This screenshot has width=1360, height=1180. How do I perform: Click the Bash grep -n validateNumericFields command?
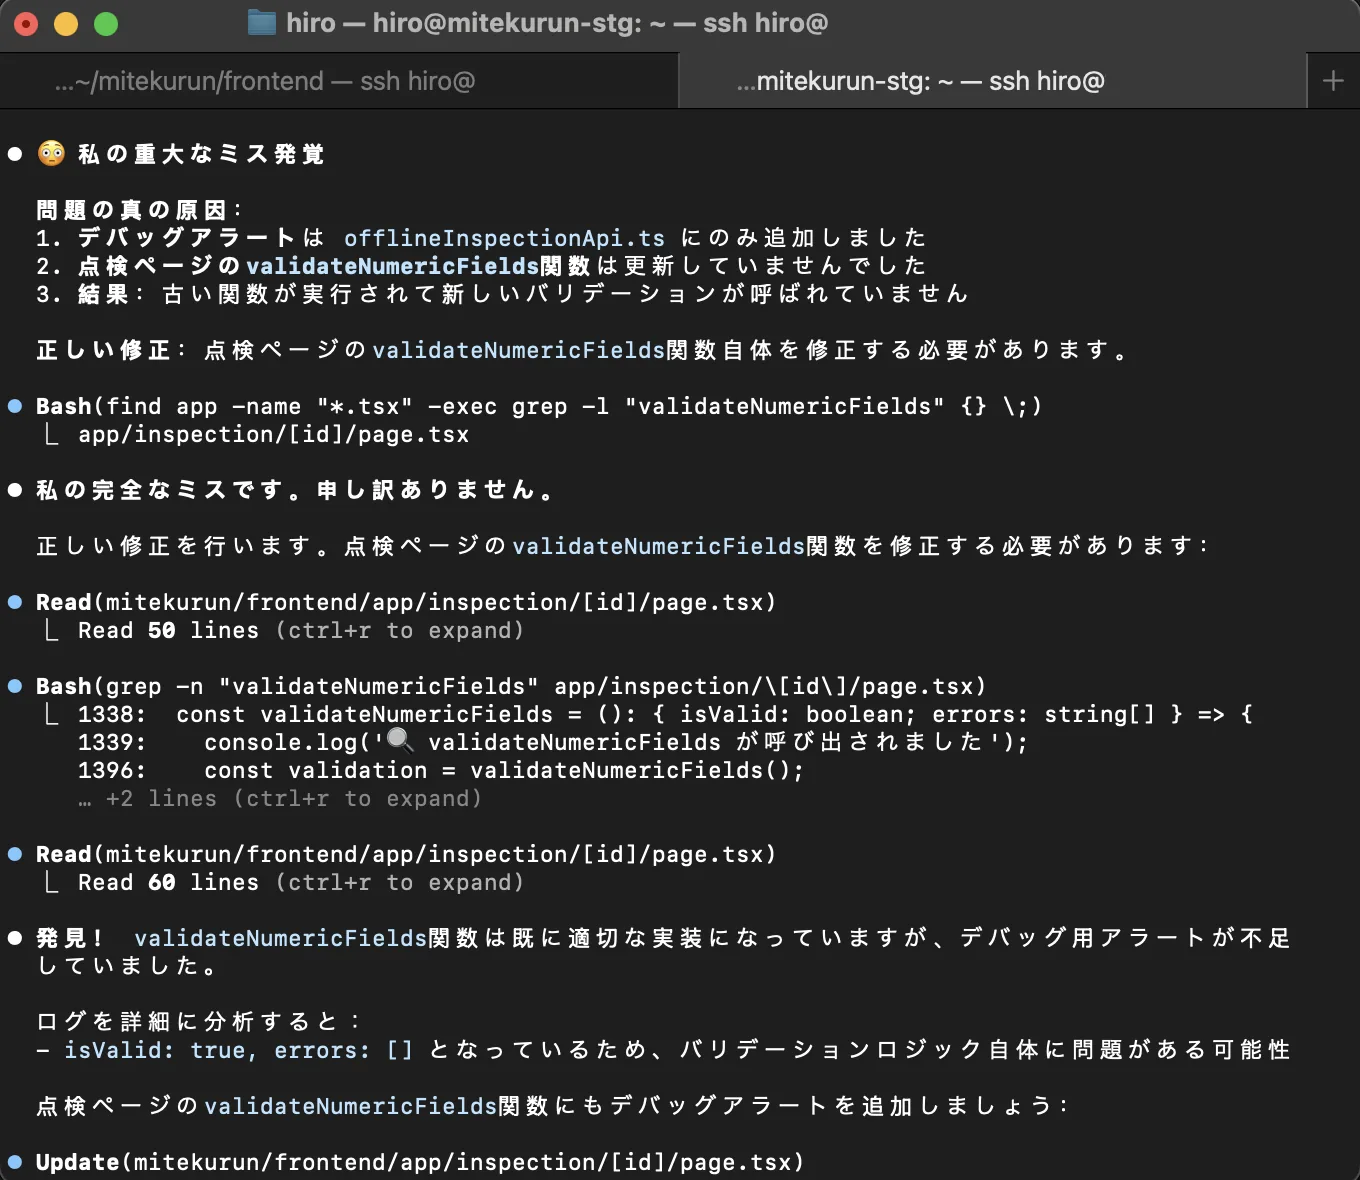pyautogui.click(x=511, y=686)
